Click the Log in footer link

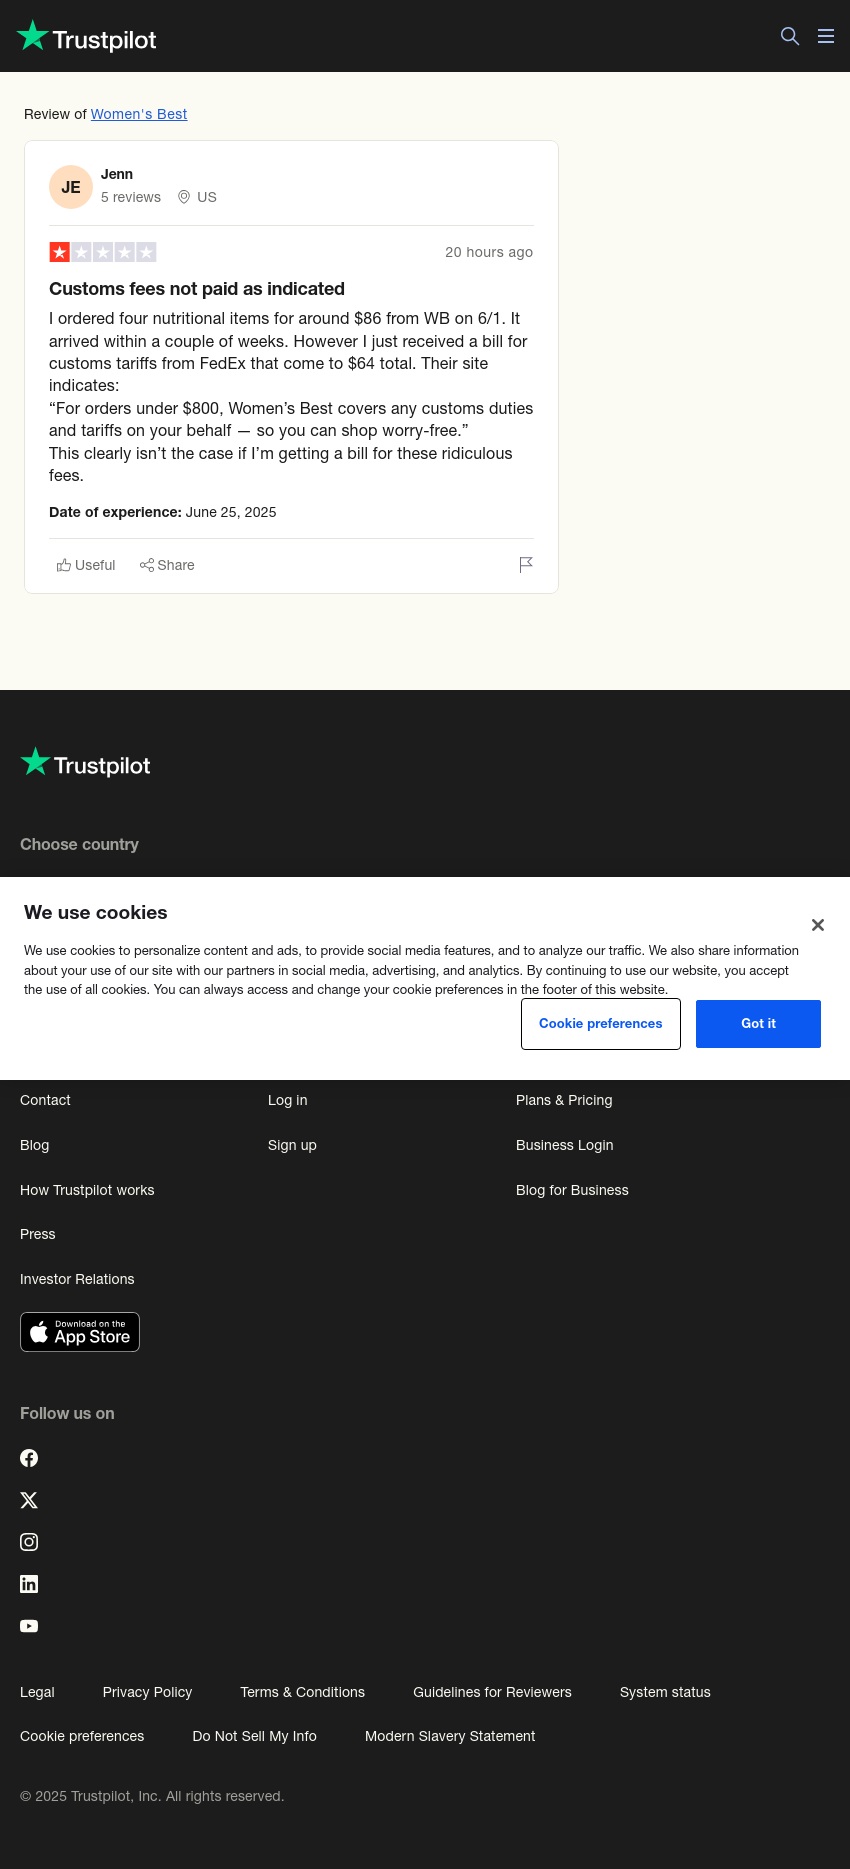(x=288, y=1100)
